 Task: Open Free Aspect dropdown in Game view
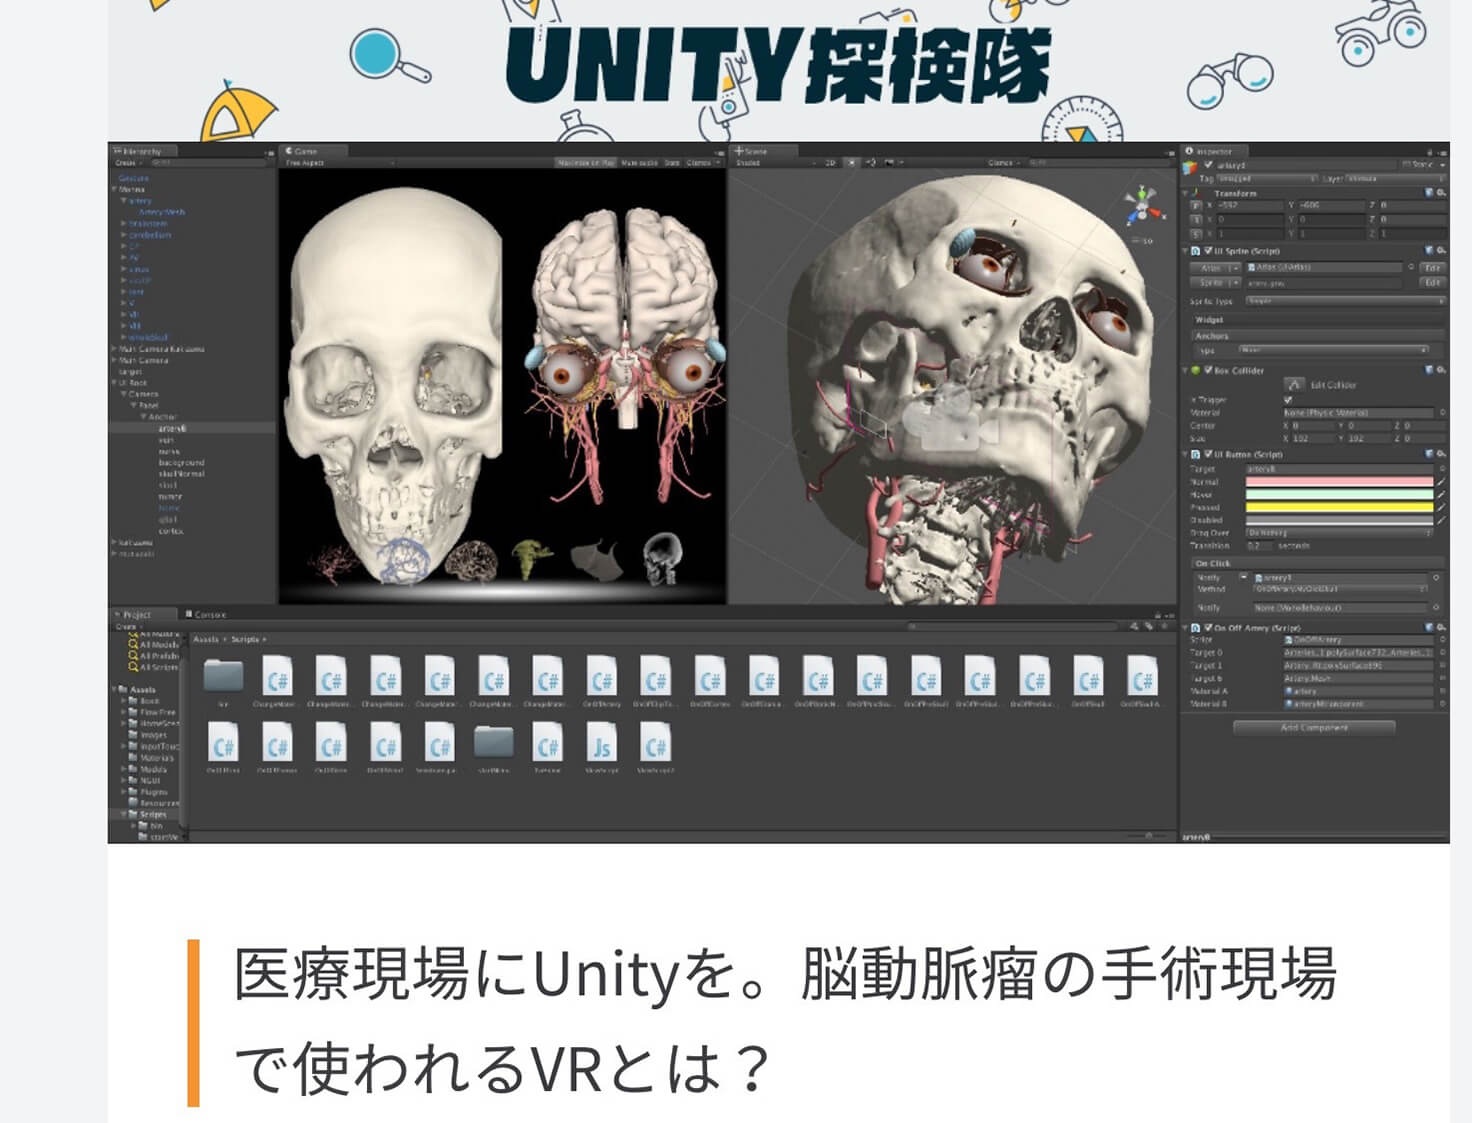coord(339,163)
